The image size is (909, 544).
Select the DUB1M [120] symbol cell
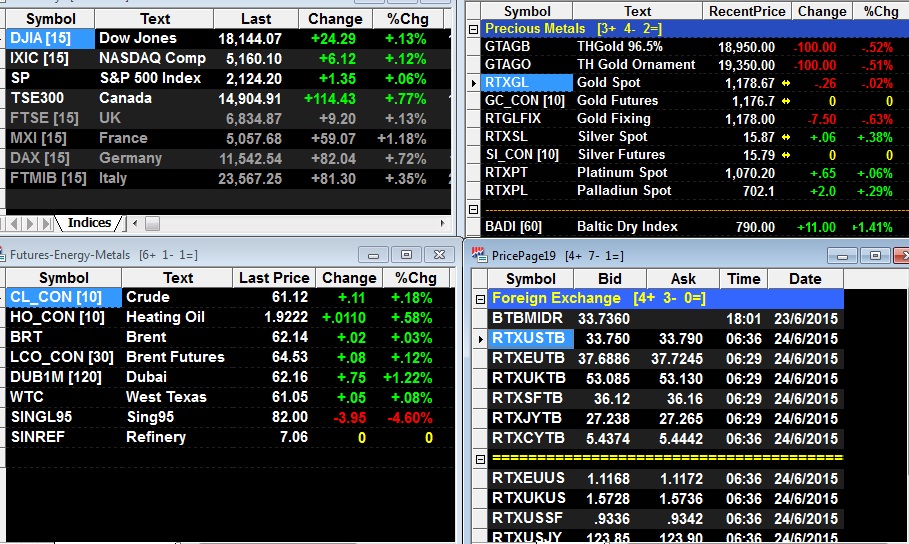click(x=63, y=378)
